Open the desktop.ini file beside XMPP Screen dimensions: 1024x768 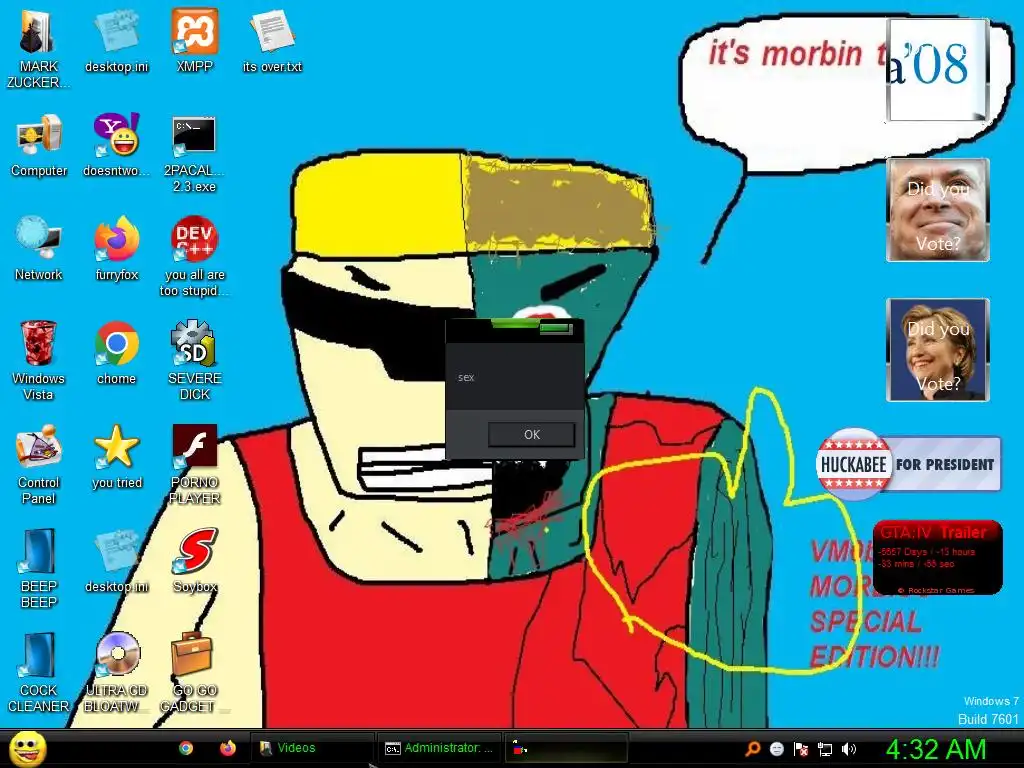(x=116, y=42)
